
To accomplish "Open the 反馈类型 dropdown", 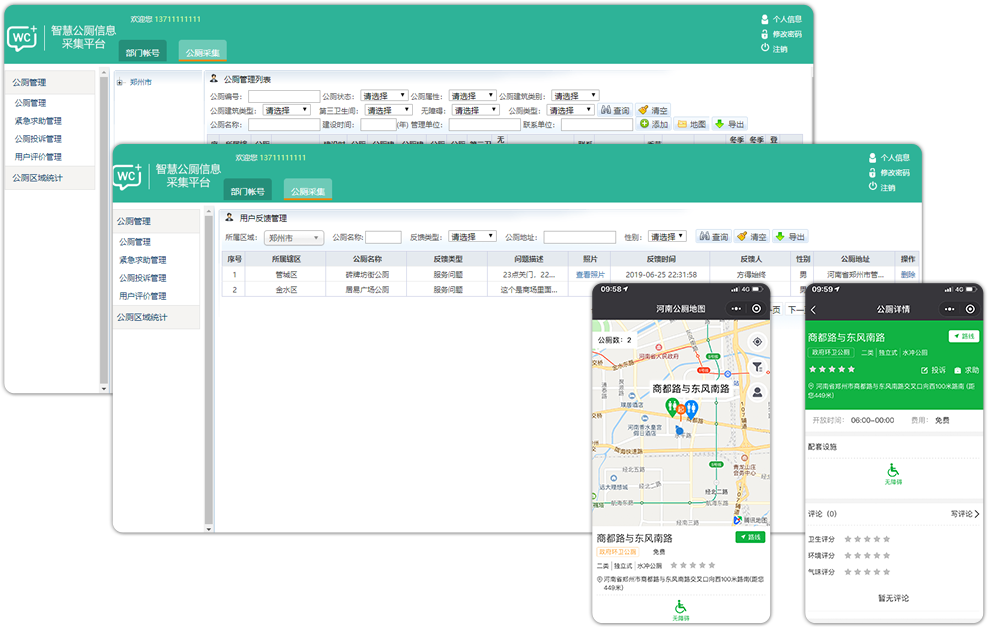I will coord(471,237).
